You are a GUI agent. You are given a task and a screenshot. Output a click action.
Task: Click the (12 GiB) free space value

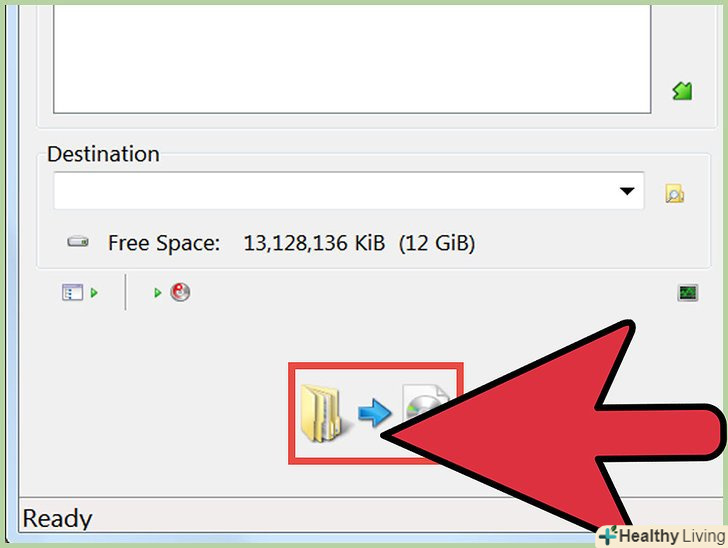(437, 243)
